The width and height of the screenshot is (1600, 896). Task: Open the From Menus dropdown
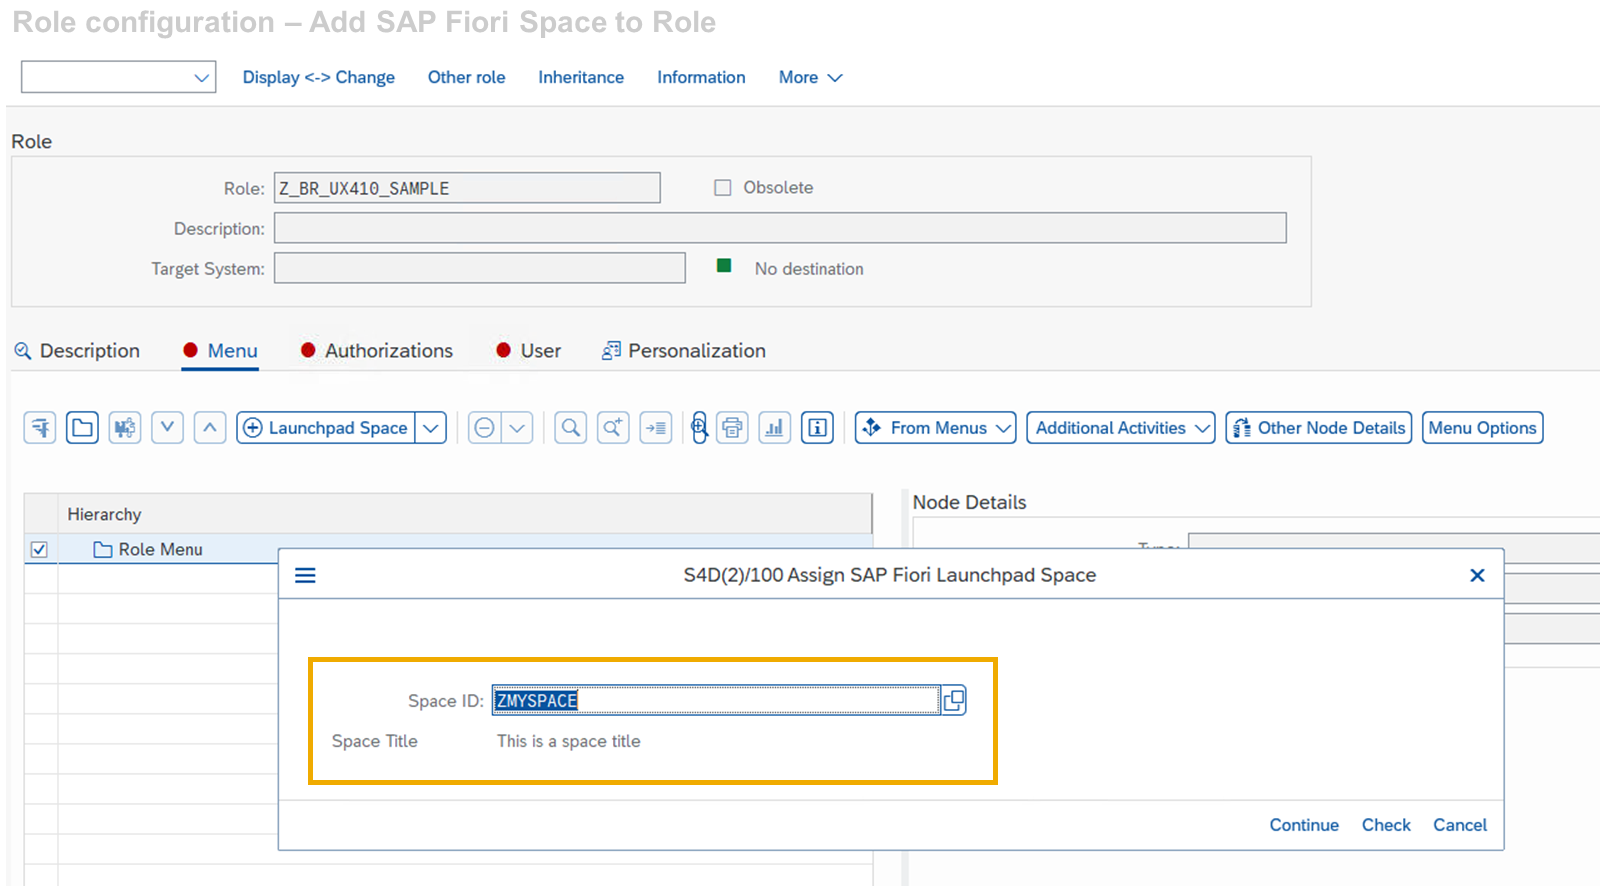click(935, 428)
